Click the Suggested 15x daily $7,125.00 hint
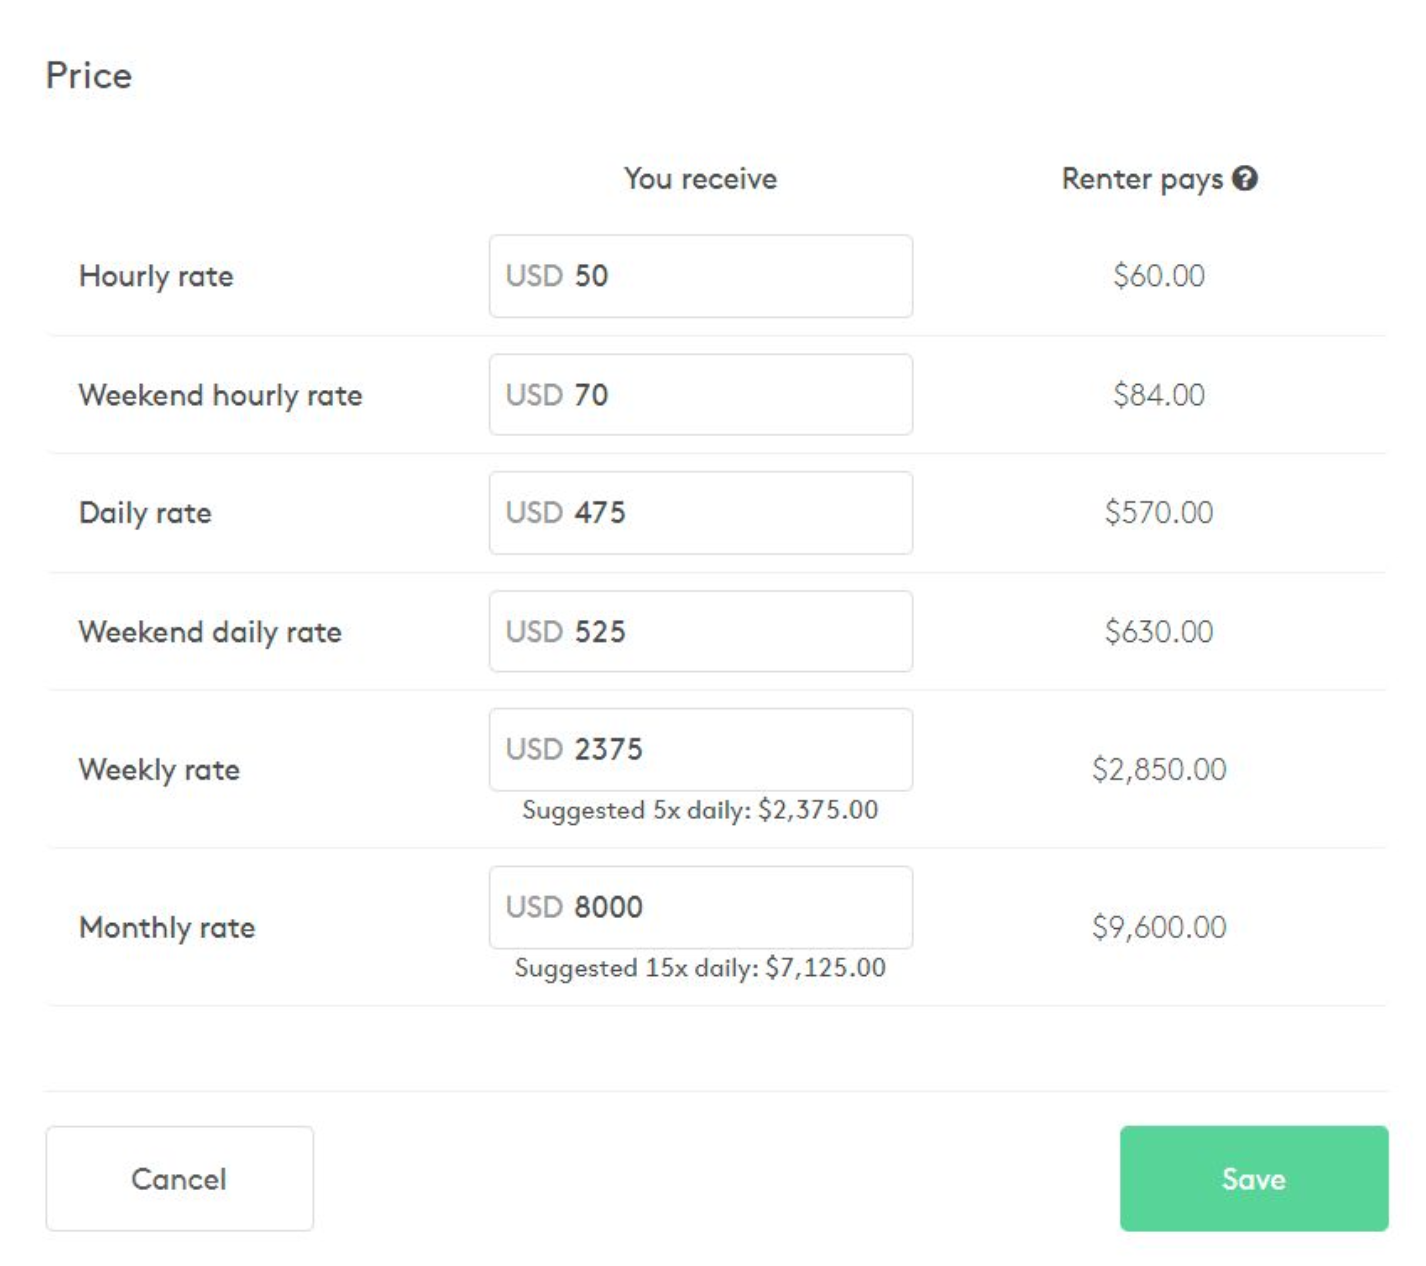The height and width of the screenshot is (1266, 1426). point(700,968)
